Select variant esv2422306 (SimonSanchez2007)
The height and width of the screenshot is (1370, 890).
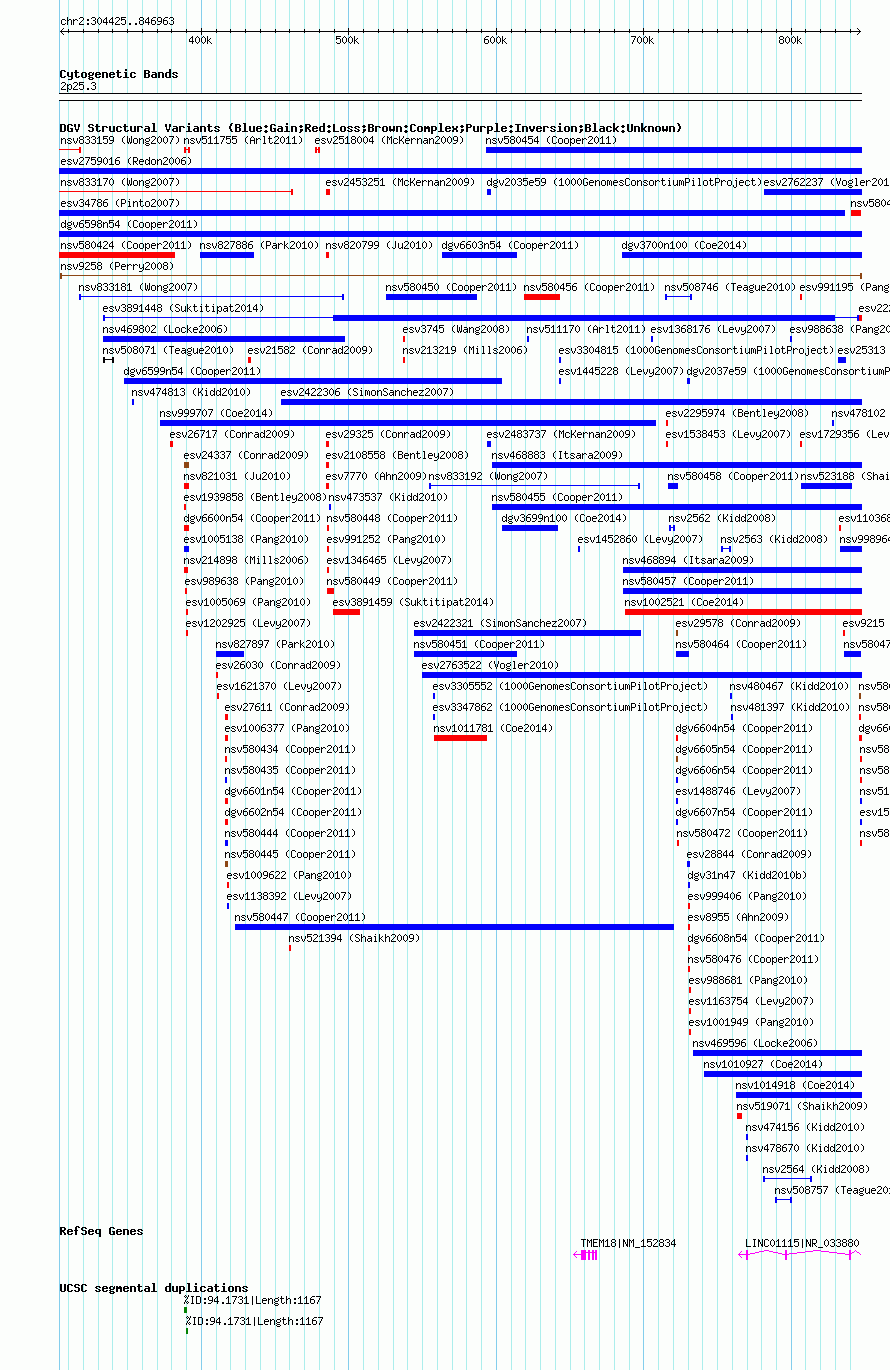click(x=571, y=402)
